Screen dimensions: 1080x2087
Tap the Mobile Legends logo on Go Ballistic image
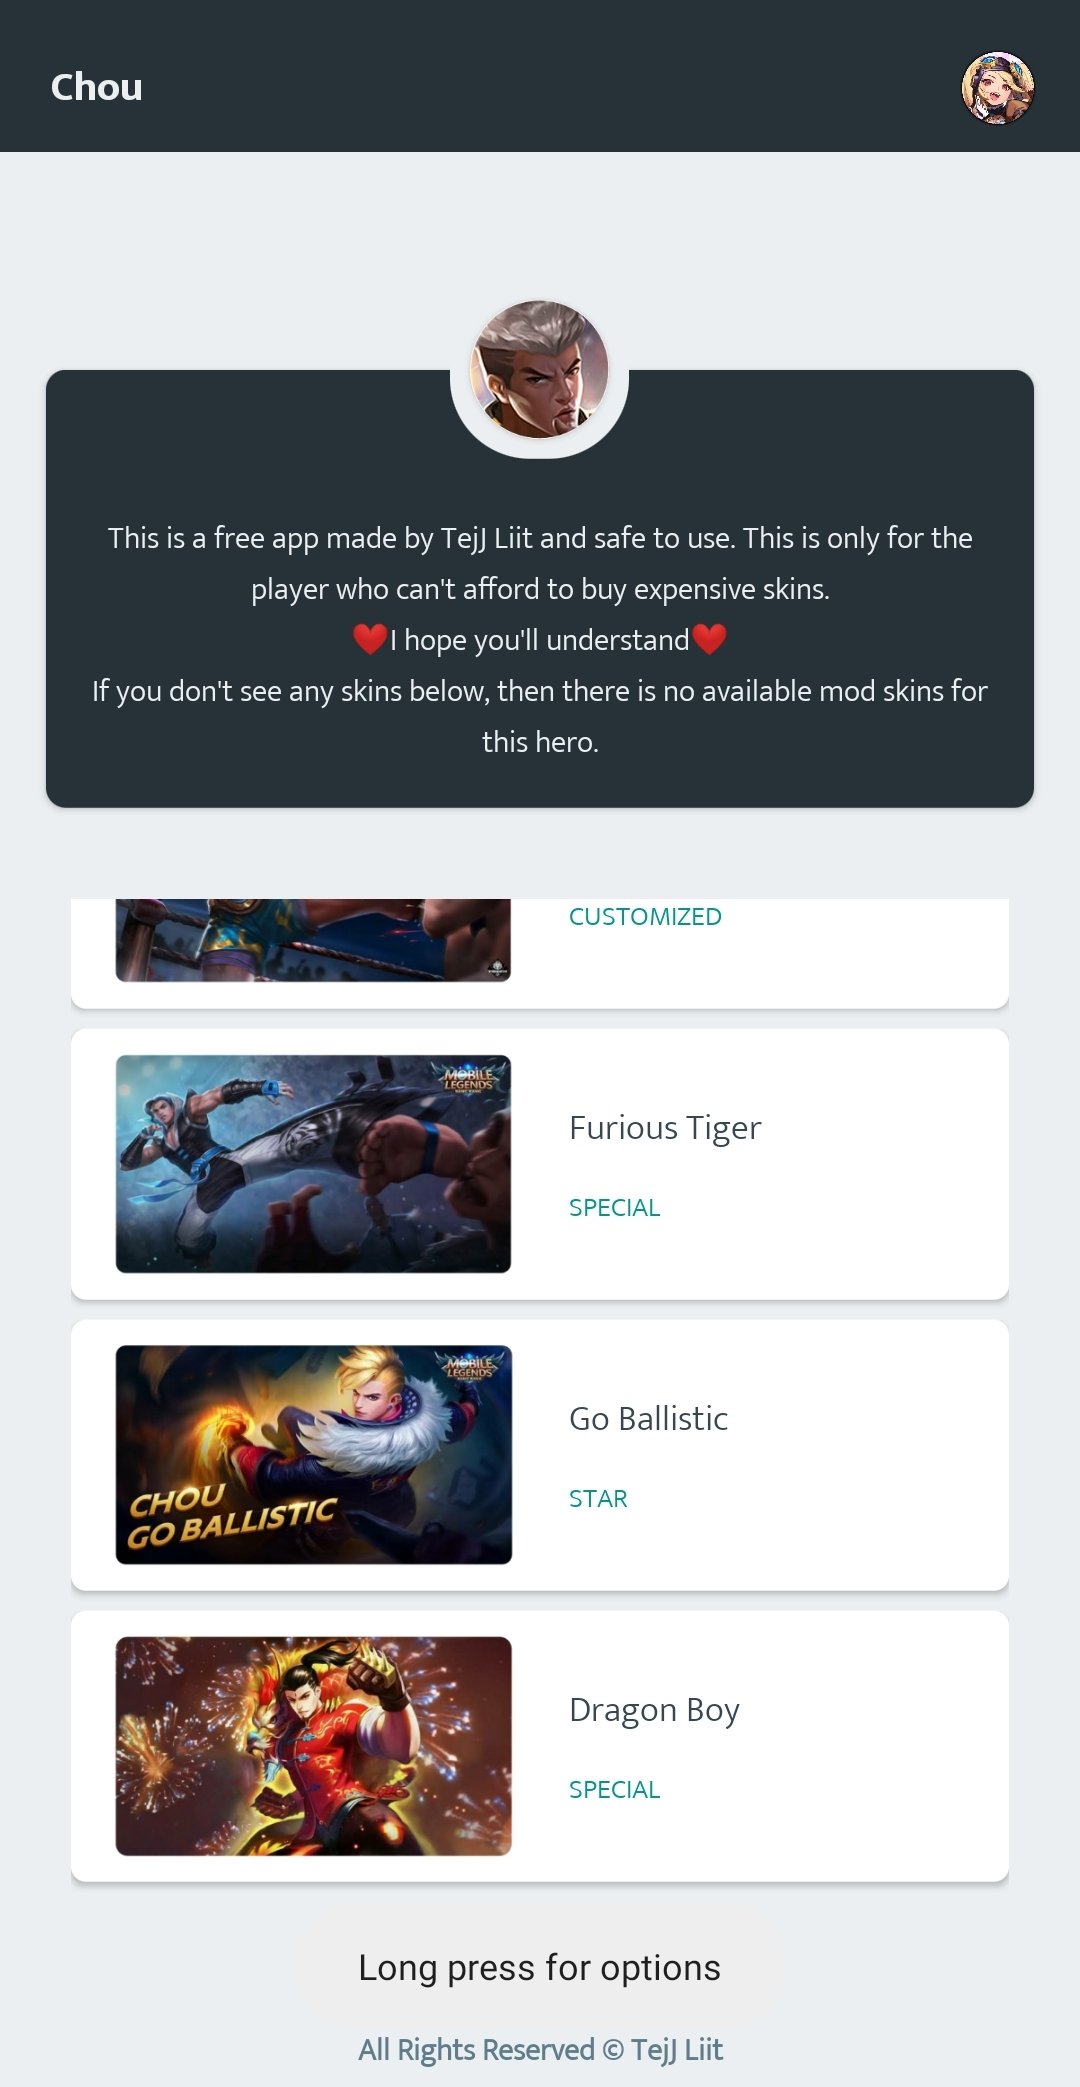[x=470, y=1368]
